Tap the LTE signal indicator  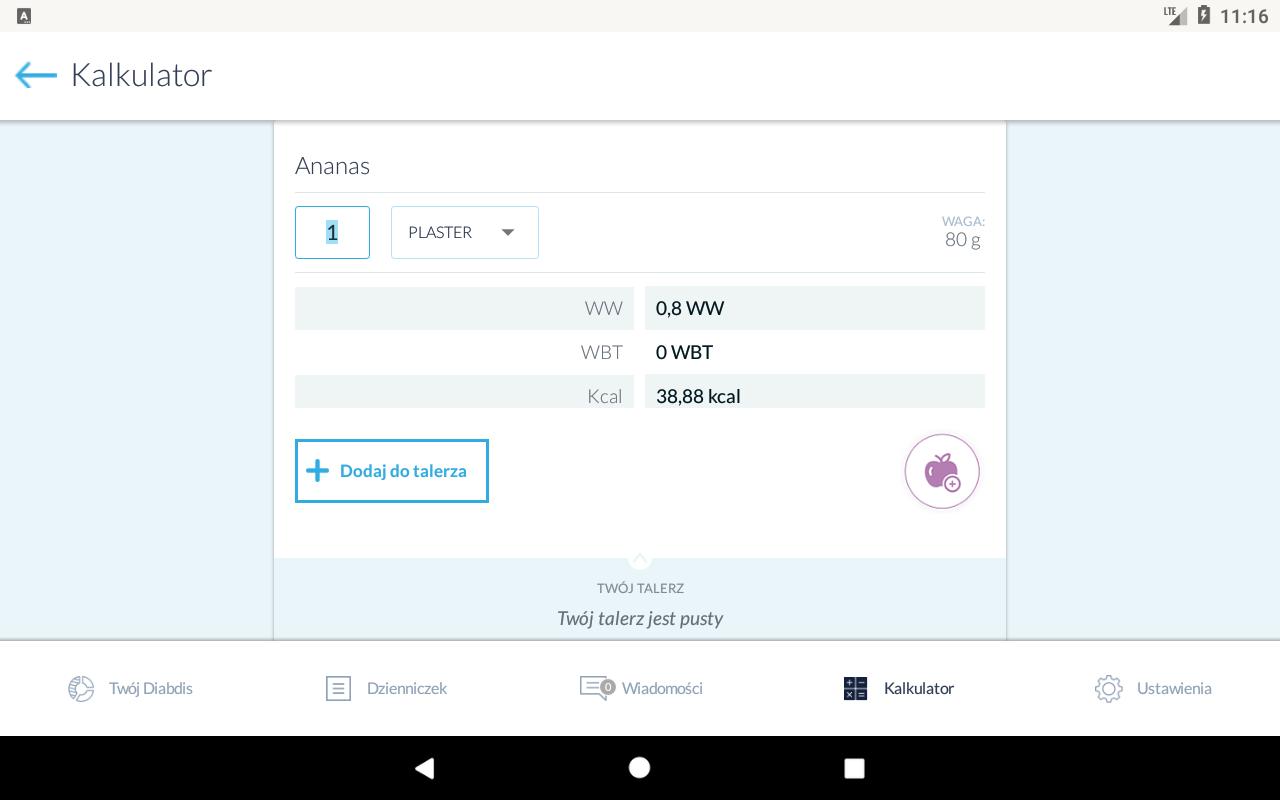tap(1175, 15)
